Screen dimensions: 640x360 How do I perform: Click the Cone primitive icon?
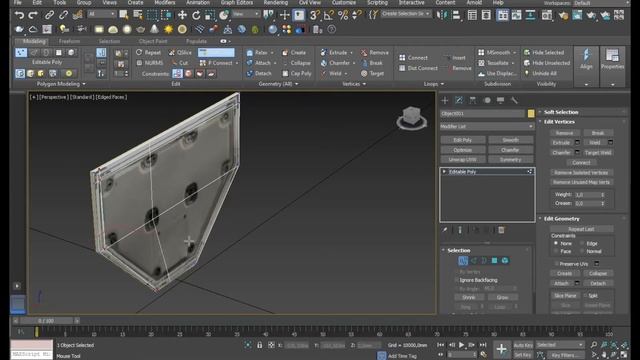(x=154, y=29)
